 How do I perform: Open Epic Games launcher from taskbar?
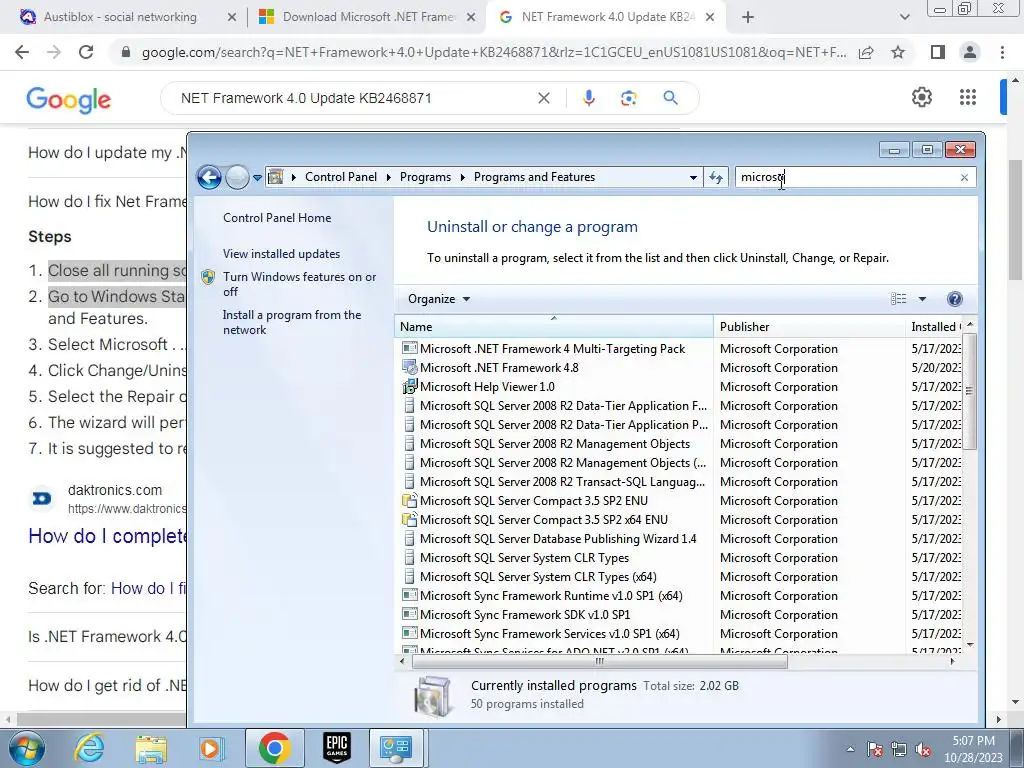pyautogui.click(x=337, y=748)
